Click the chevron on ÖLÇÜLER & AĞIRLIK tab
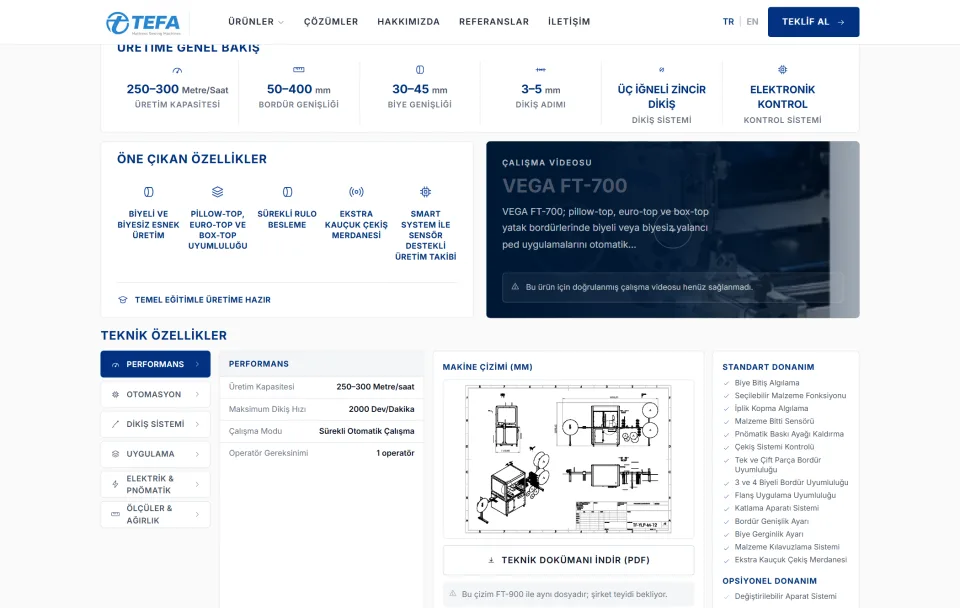The height and width of the screenshot is (608, 960). click(x=197, y=514)
